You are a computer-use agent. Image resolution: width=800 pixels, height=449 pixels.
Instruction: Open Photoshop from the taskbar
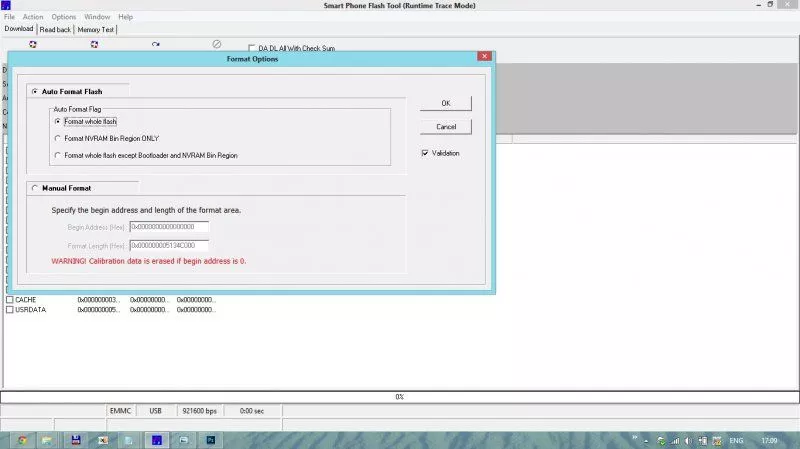[x=211, y=439]
